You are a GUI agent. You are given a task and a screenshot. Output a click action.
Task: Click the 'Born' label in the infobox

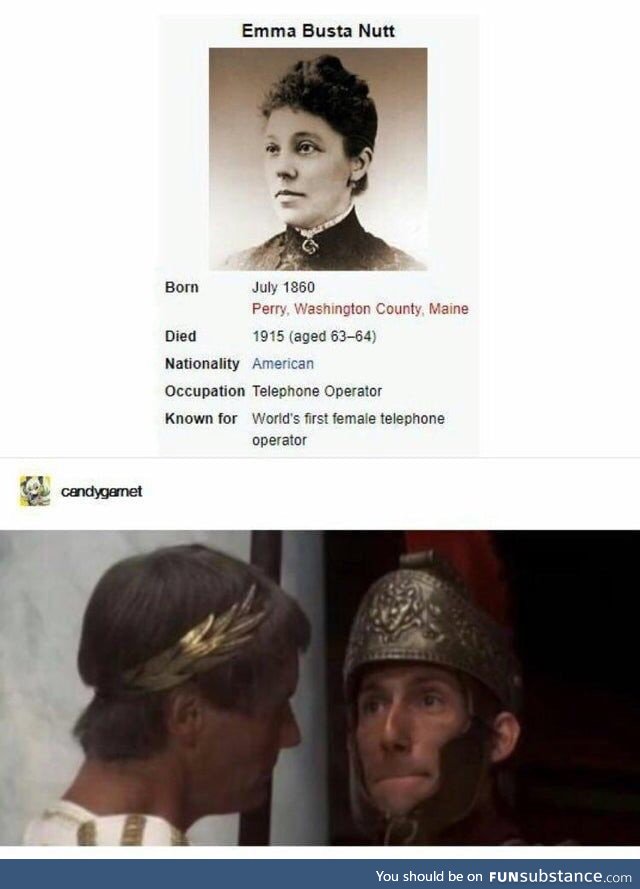pyautogui.click(x=181, y=287)
